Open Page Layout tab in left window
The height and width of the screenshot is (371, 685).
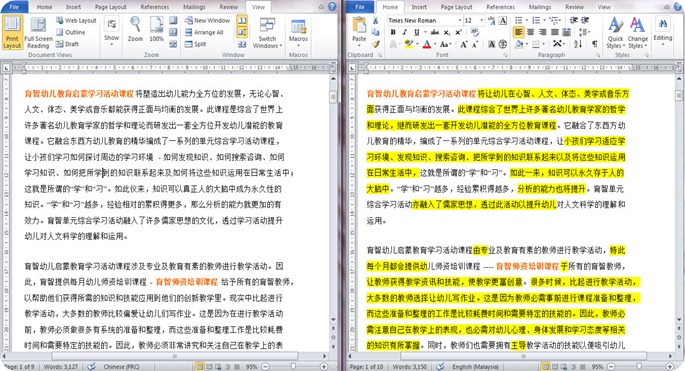click(111, 7)
